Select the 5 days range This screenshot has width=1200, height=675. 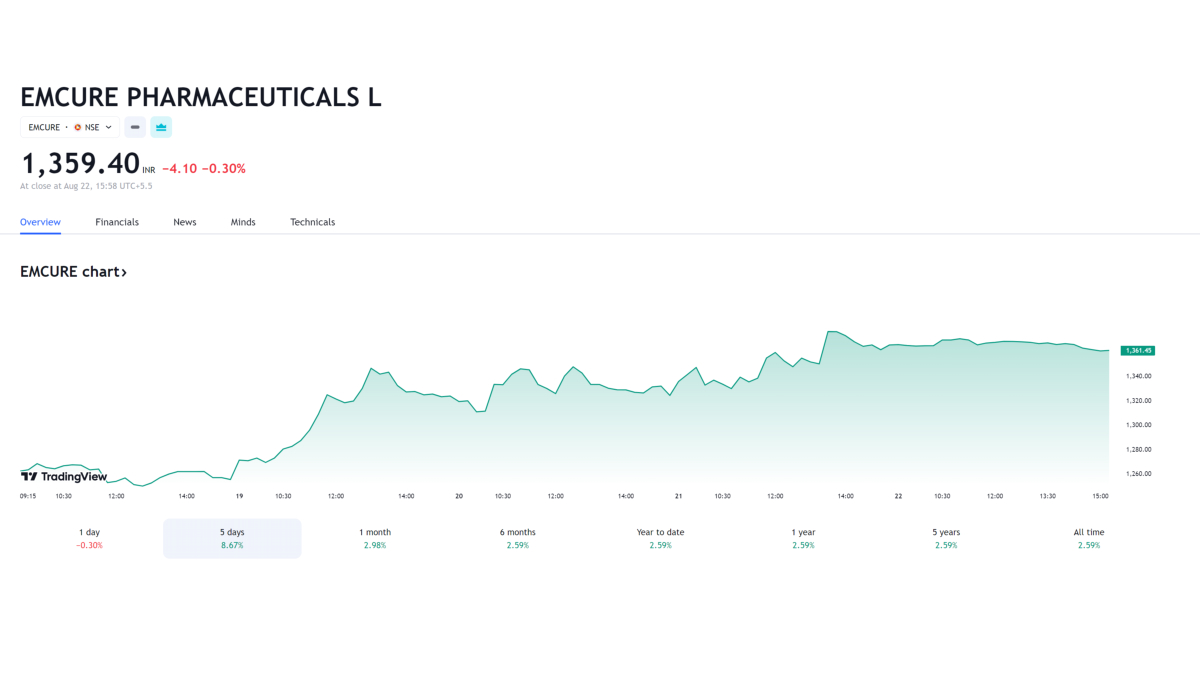click(x=232, y=538)
